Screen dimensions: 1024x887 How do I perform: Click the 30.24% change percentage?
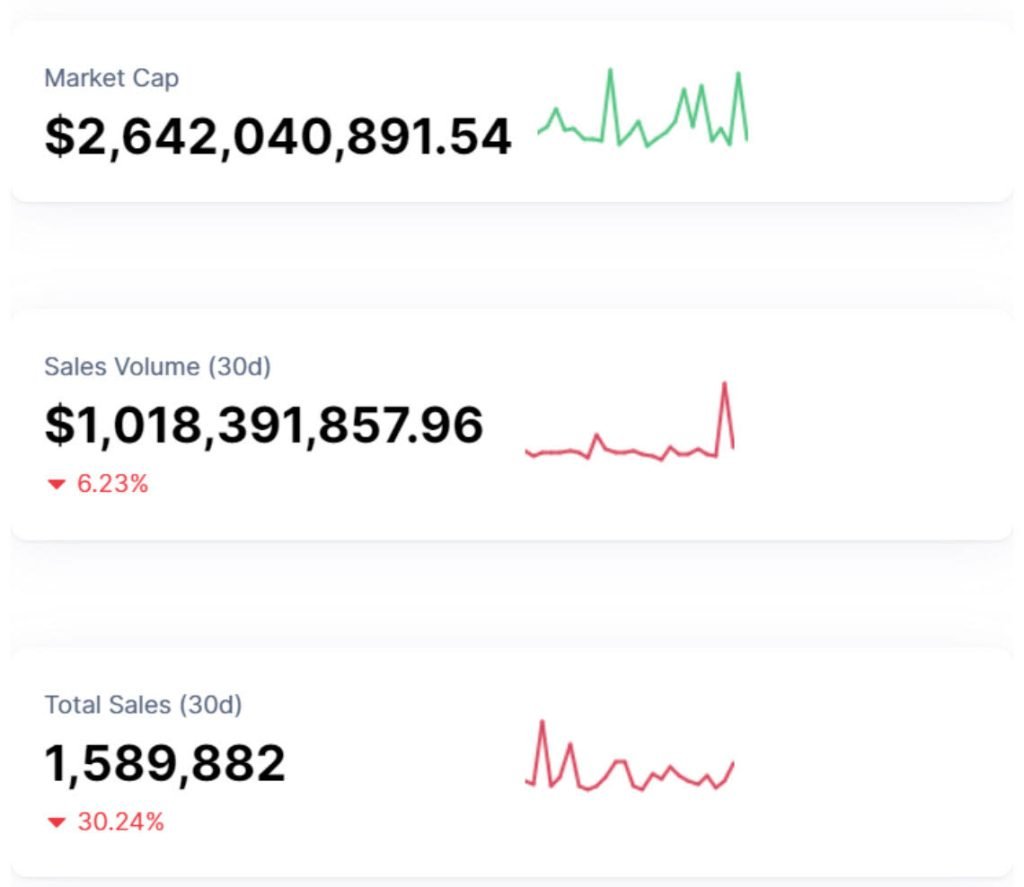120,823
